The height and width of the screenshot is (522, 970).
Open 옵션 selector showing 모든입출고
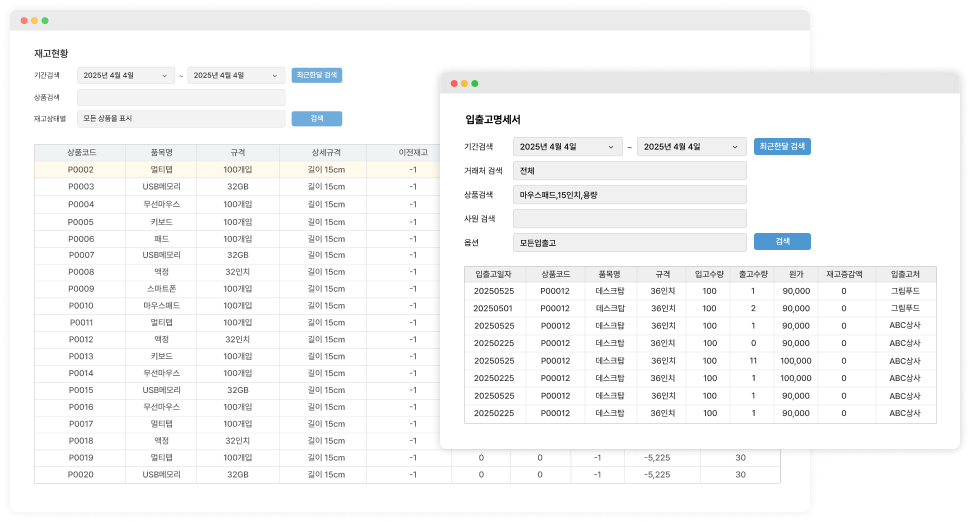[630, 242]
